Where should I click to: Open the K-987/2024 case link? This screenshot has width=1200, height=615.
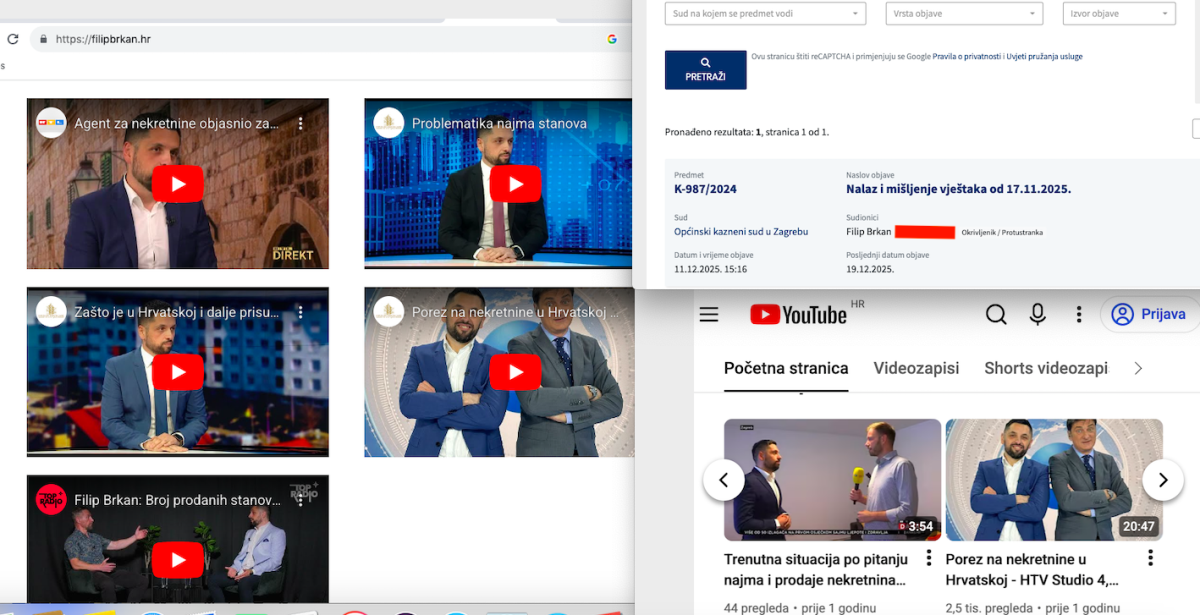click(x=705, y=189)
